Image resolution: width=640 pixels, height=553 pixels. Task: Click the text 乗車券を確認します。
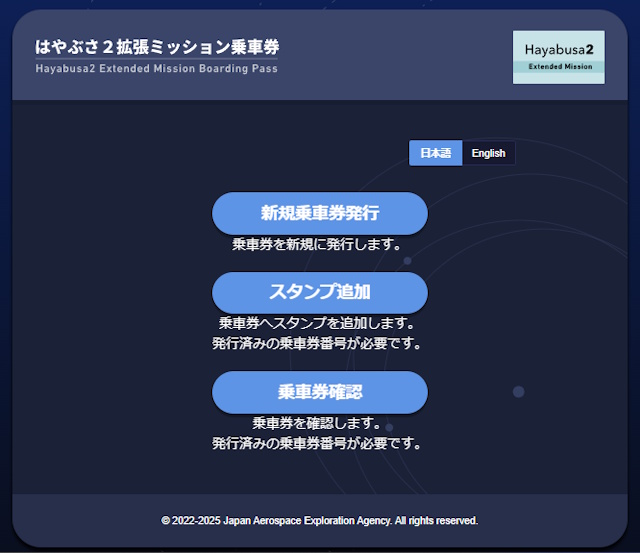click(317, 423)
